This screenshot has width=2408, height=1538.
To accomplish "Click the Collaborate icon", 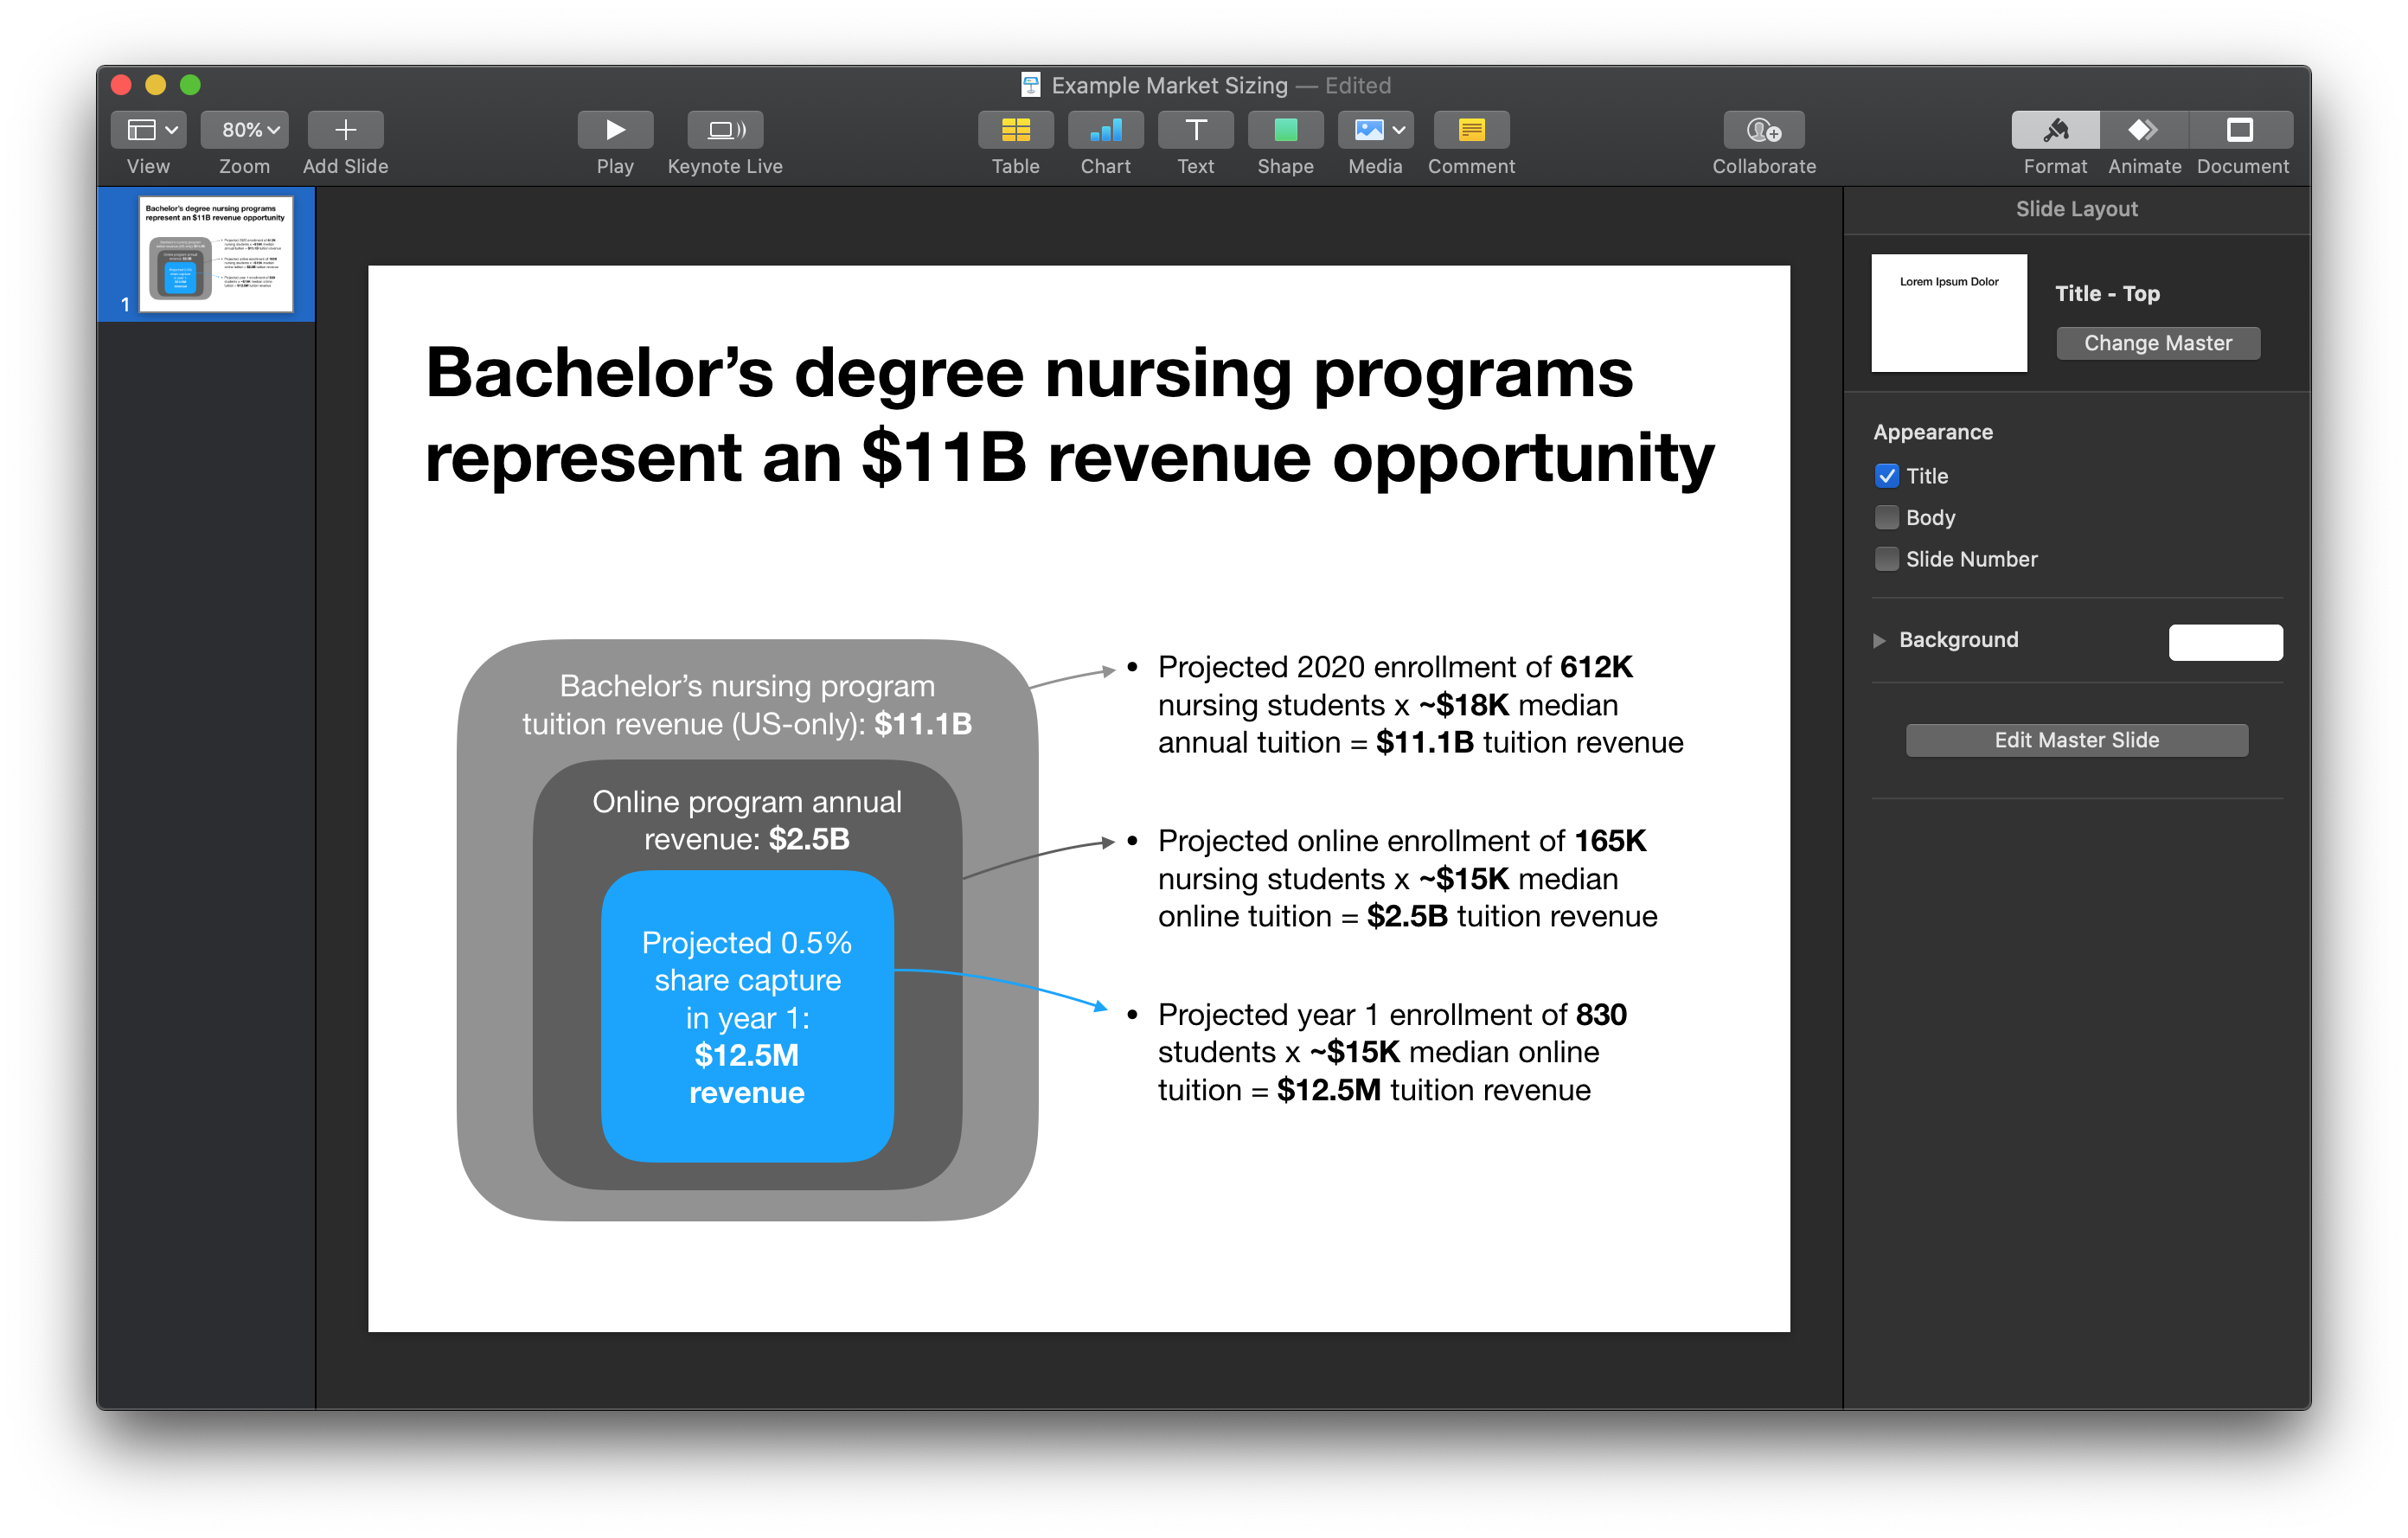I will [x=1763, y=129].
